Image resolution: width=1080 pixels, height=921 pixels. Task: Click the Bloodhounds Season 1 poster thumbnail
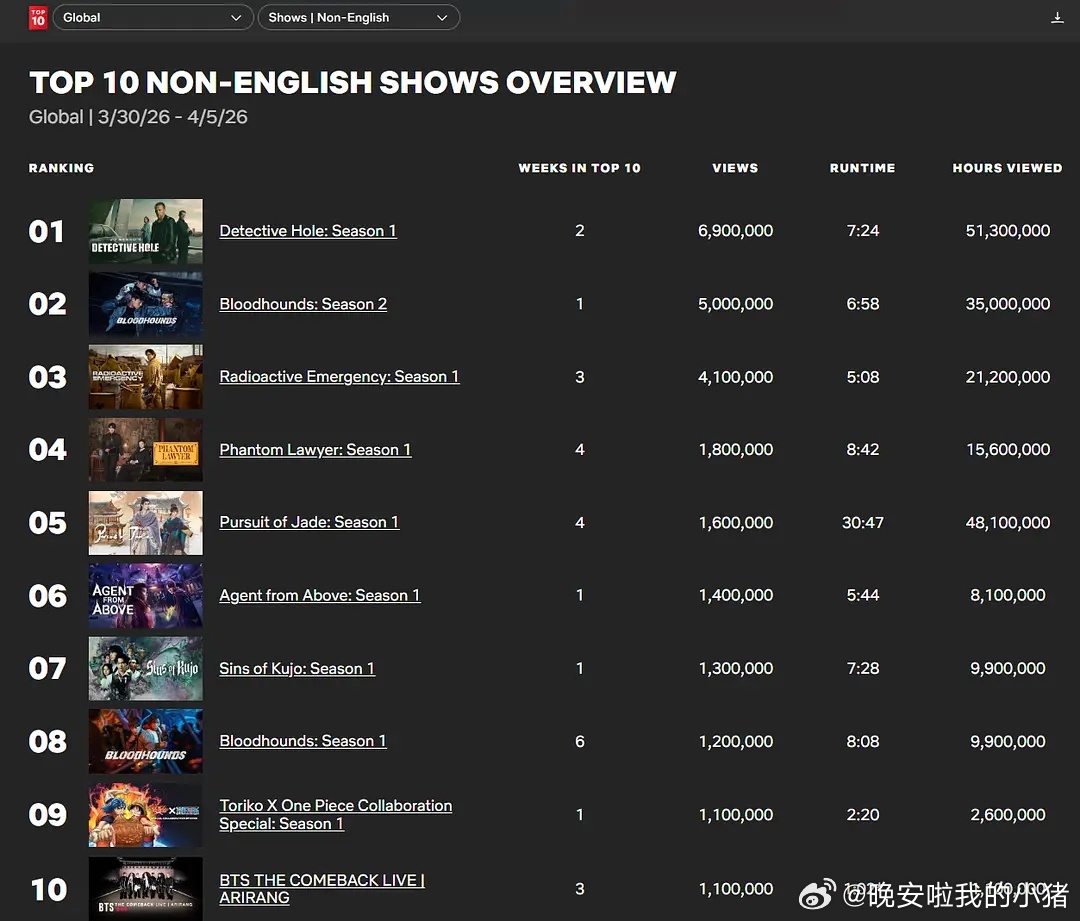pyautogui.click(x=145, y=741)
